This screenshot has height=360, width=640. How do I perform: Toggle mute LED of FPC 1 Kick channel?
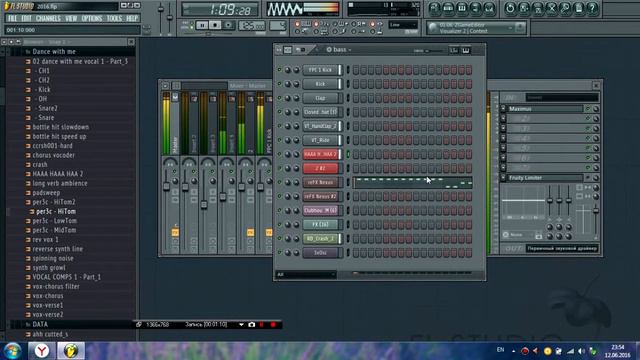coord(280,70)
